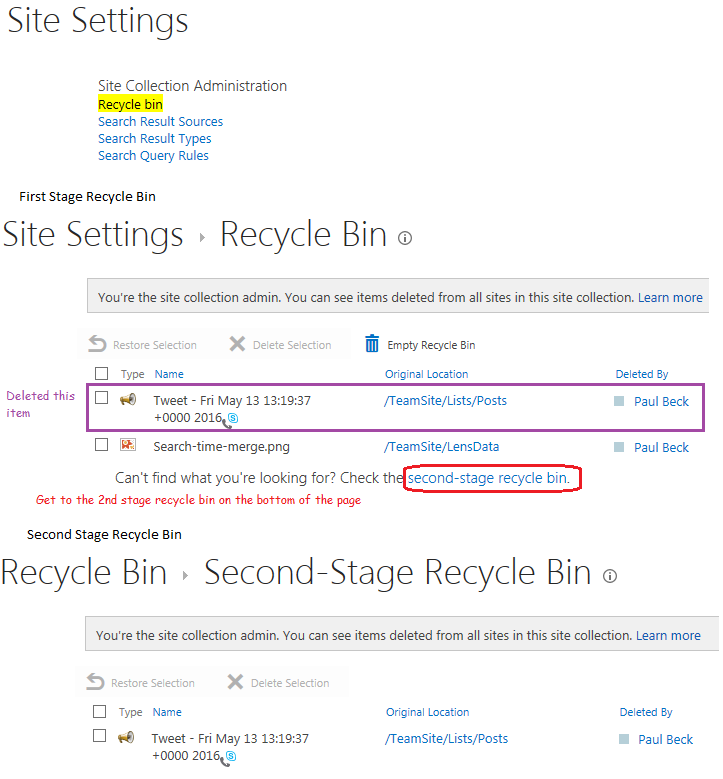Click Skype call icon after second-stage Tweet date
The image size is (723, 779).
click(x=228, y=758)
